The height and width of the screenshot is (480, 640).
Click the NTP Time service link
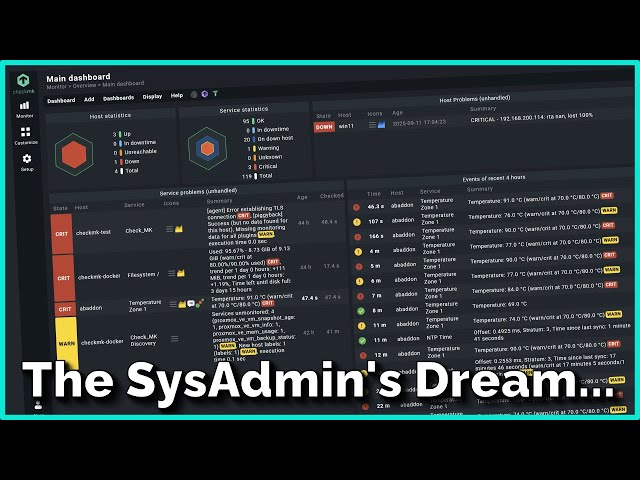(440, 338)
